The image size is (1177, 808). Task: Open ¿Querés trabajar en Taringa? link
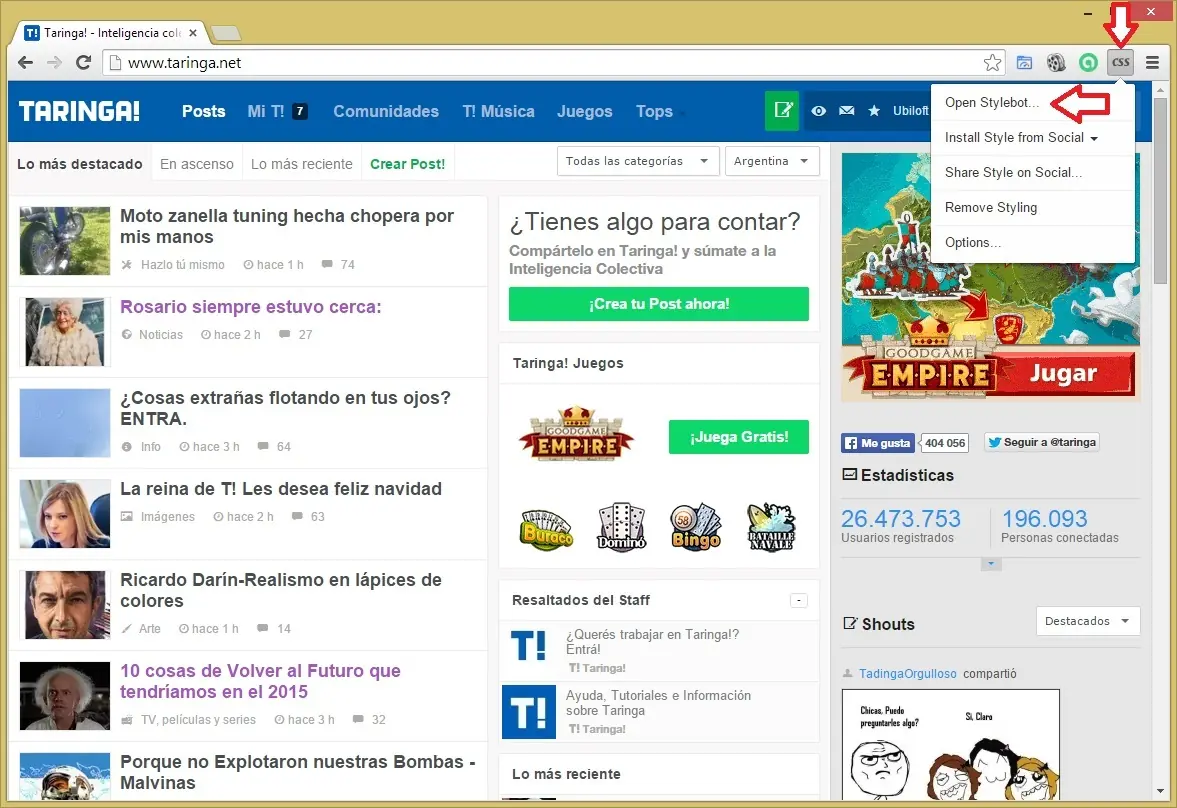click(x=652, y=642)
